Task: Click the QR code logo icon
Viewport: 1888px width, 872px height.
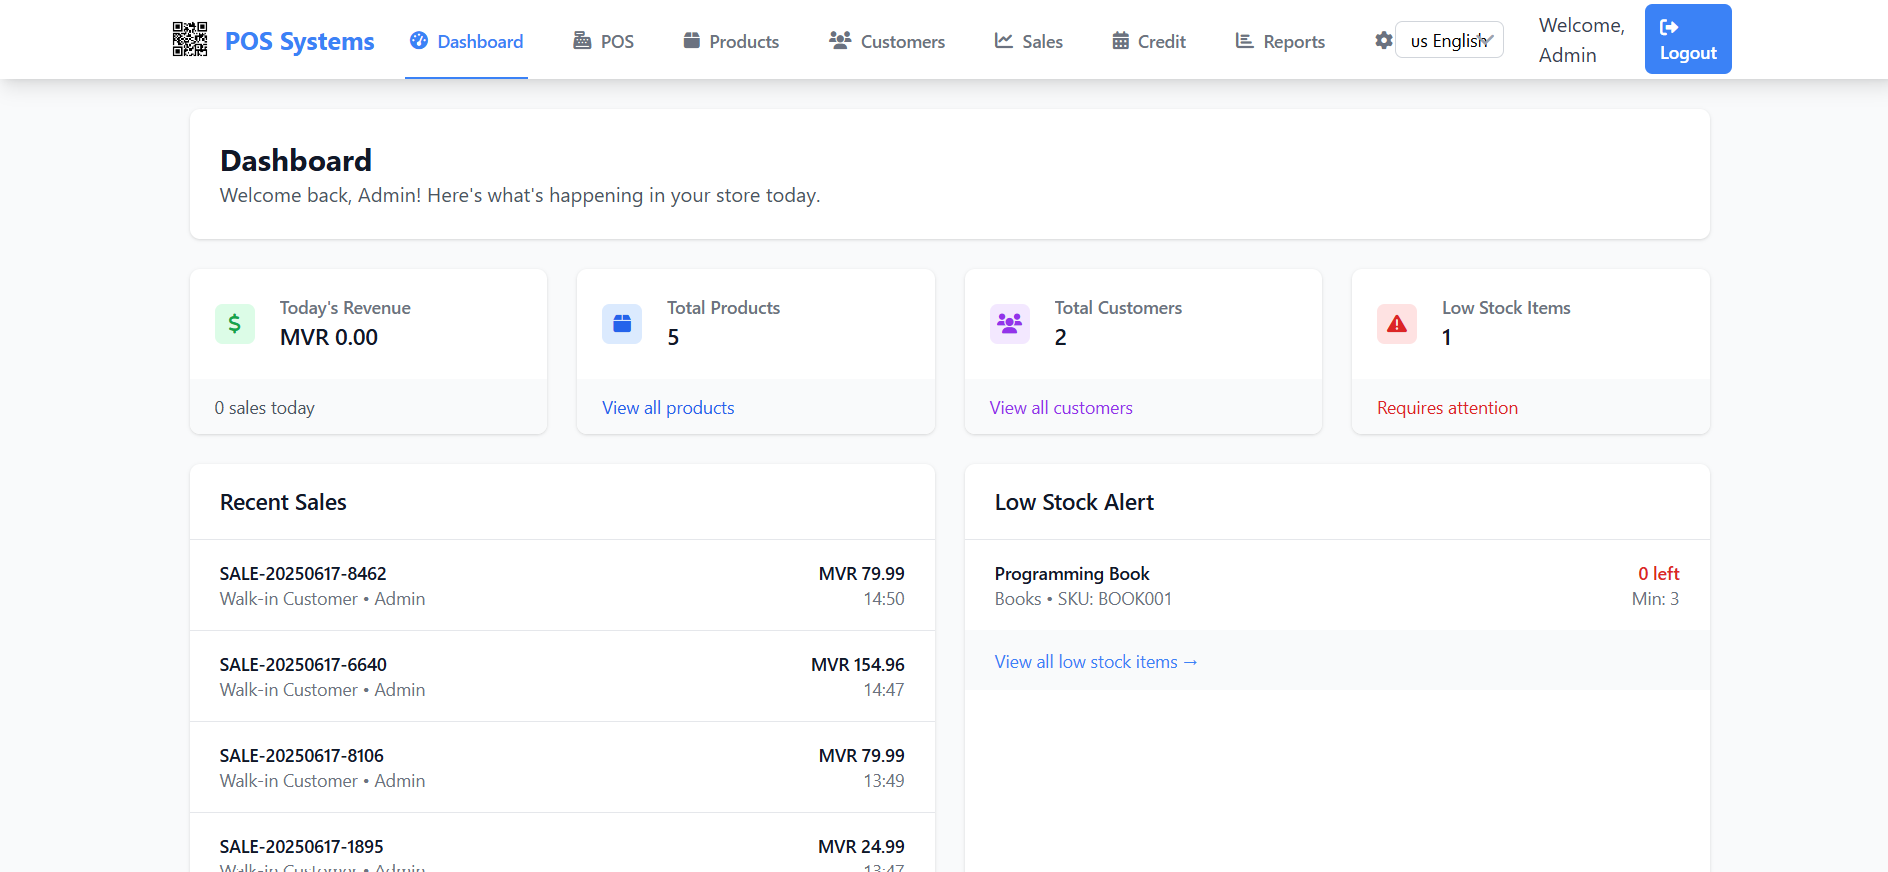Action: 190,40
